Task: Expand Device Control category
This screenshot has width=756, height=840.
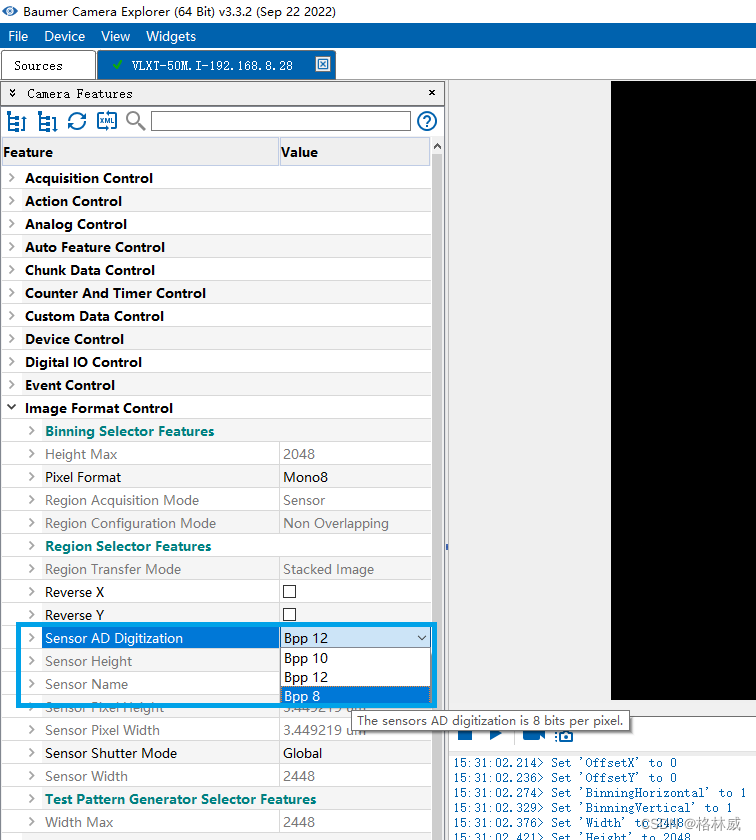Action: [x=12, y=339]
